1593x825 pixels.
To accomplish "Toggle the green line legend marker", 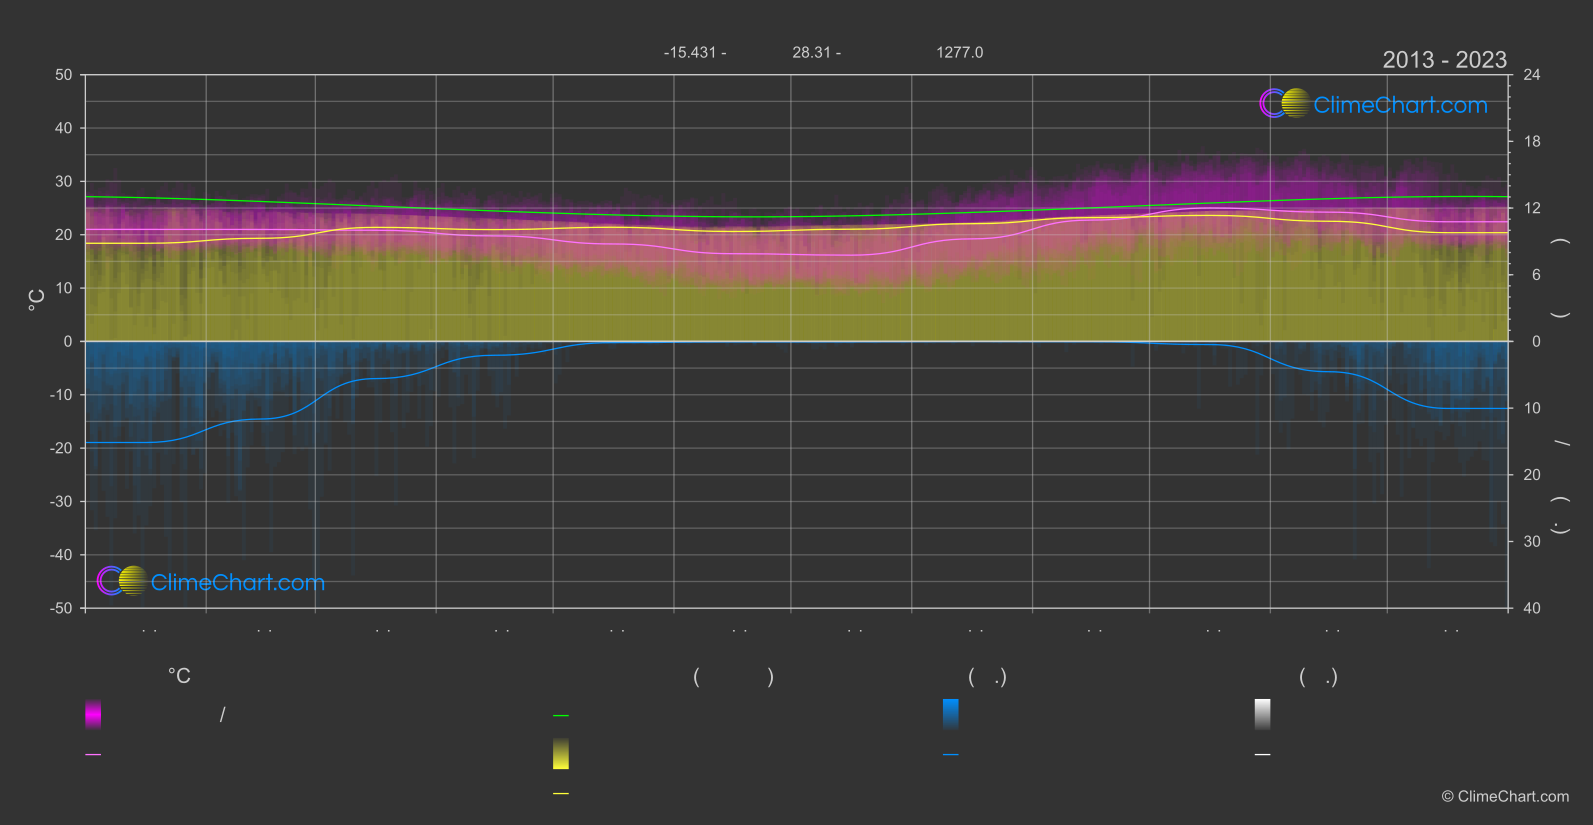I will [561, 716].
